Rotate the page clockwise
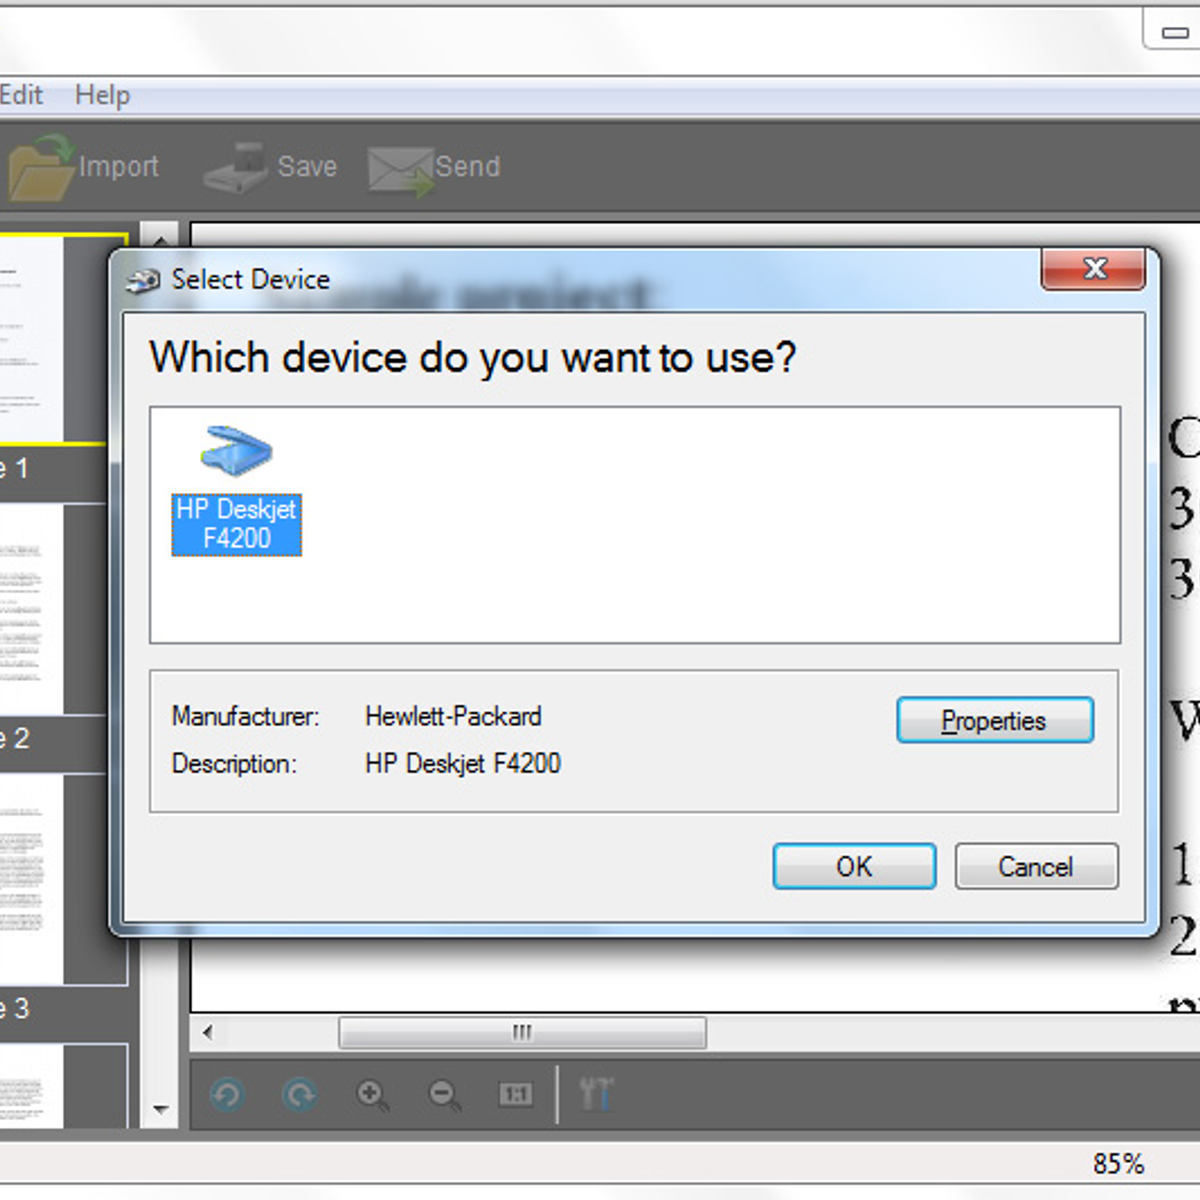 coord(299,1095)
